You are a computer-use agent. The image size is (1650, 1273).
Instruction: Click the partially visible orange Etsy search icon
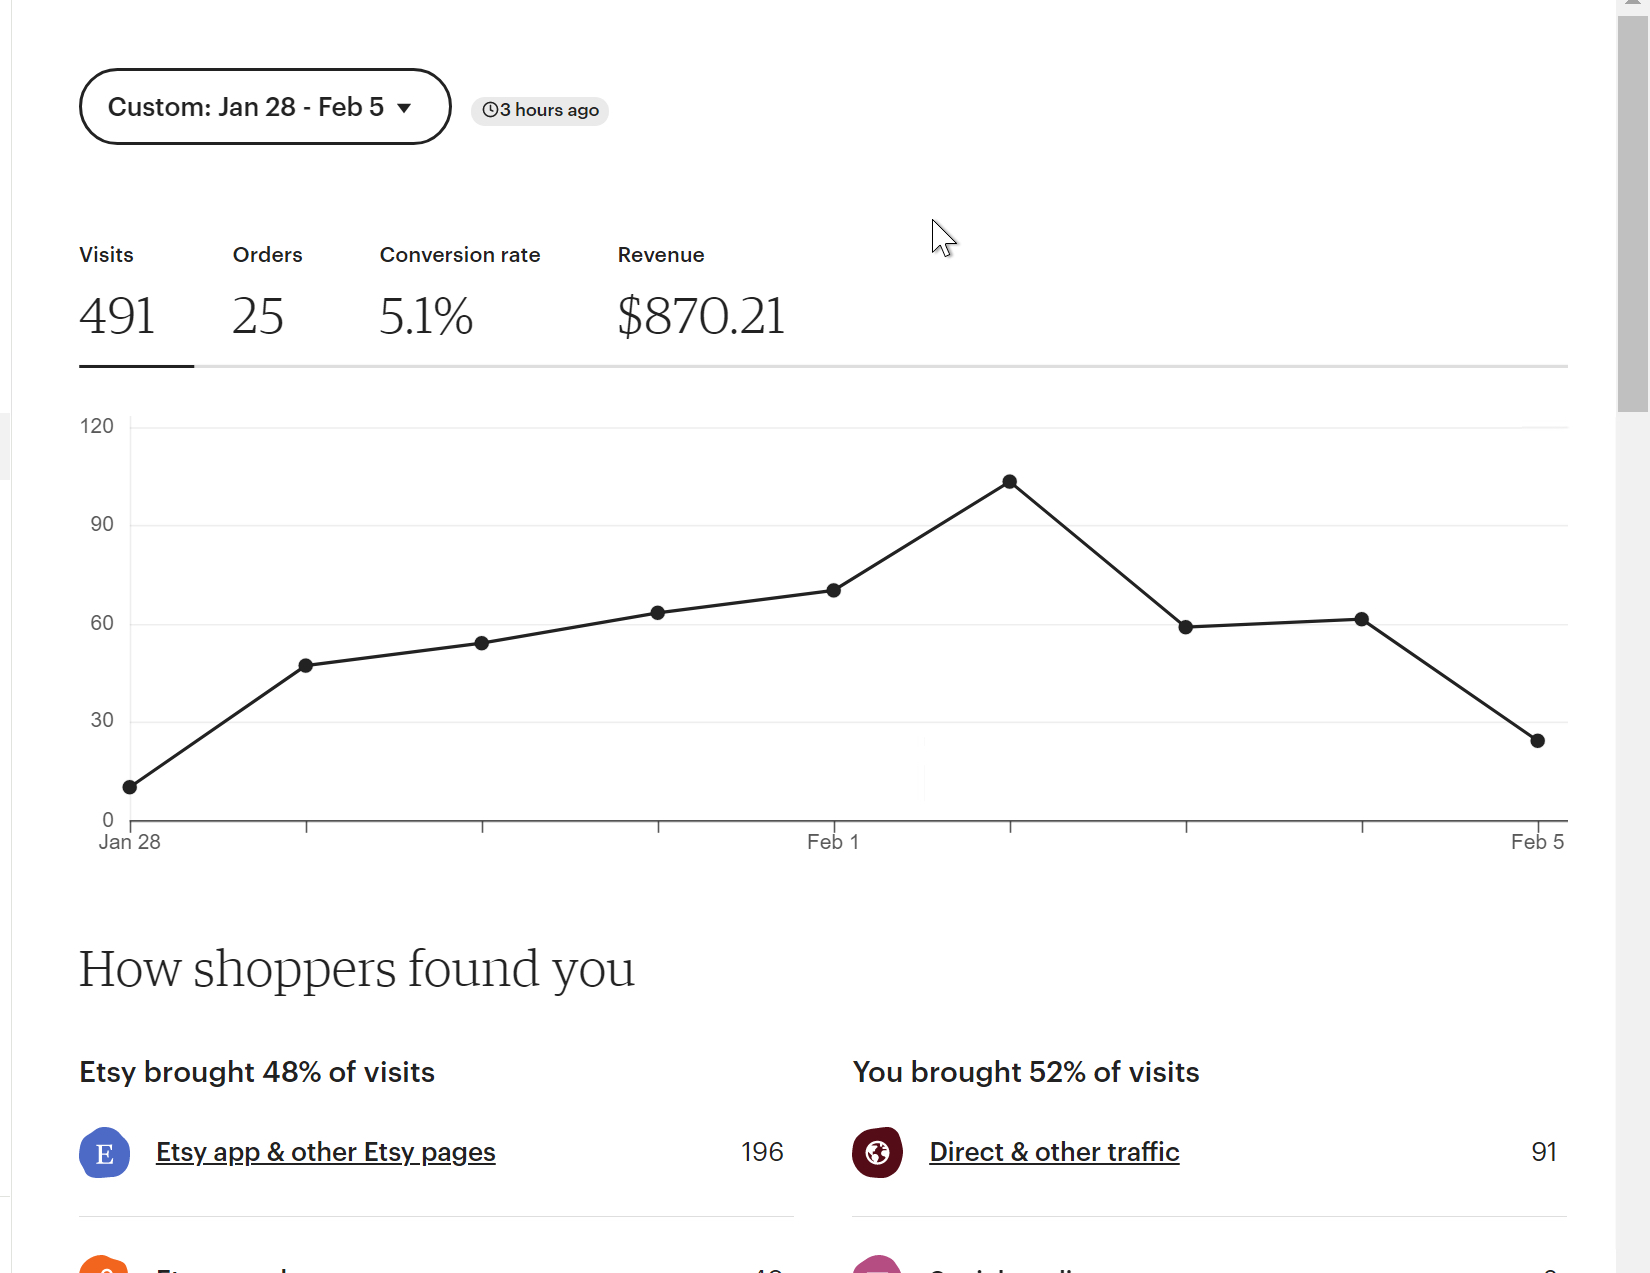(x=104, y=1264)
